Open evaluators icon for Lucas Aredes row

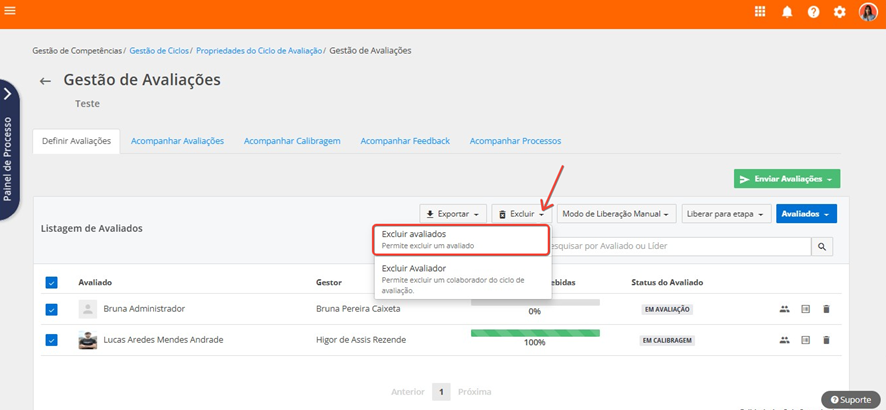(x=784, y=340)
